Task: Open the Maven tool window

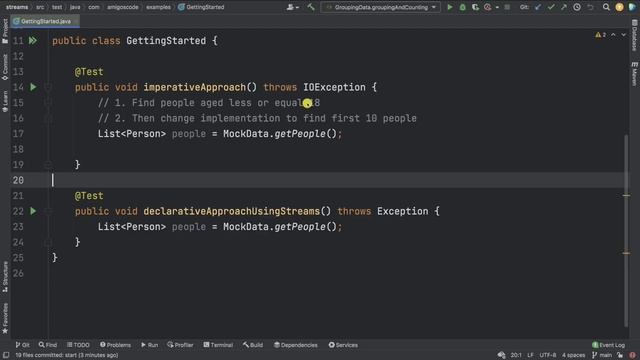Action: pos(635,73)
